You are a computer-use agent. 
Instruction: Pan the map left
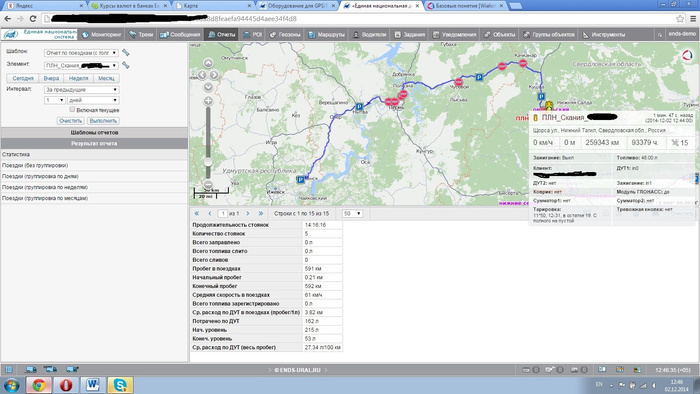pyautogui.click(x=202, y=75)
